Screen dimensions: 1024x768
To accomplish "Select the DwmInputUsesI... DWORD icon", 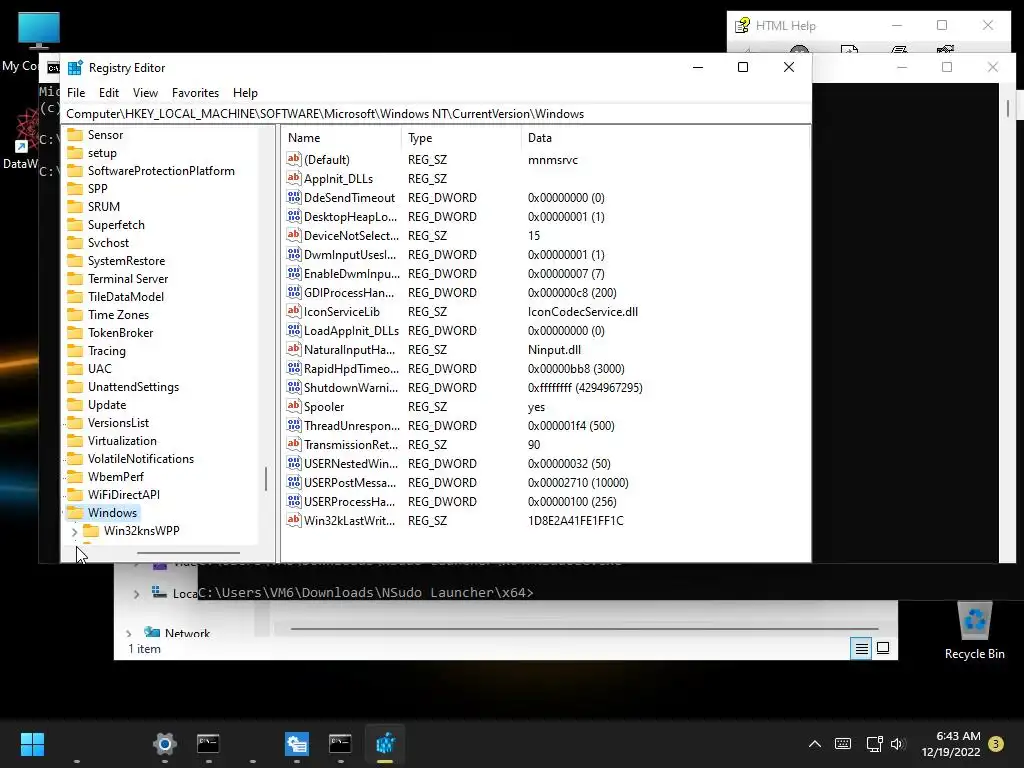I will point(294,254).
